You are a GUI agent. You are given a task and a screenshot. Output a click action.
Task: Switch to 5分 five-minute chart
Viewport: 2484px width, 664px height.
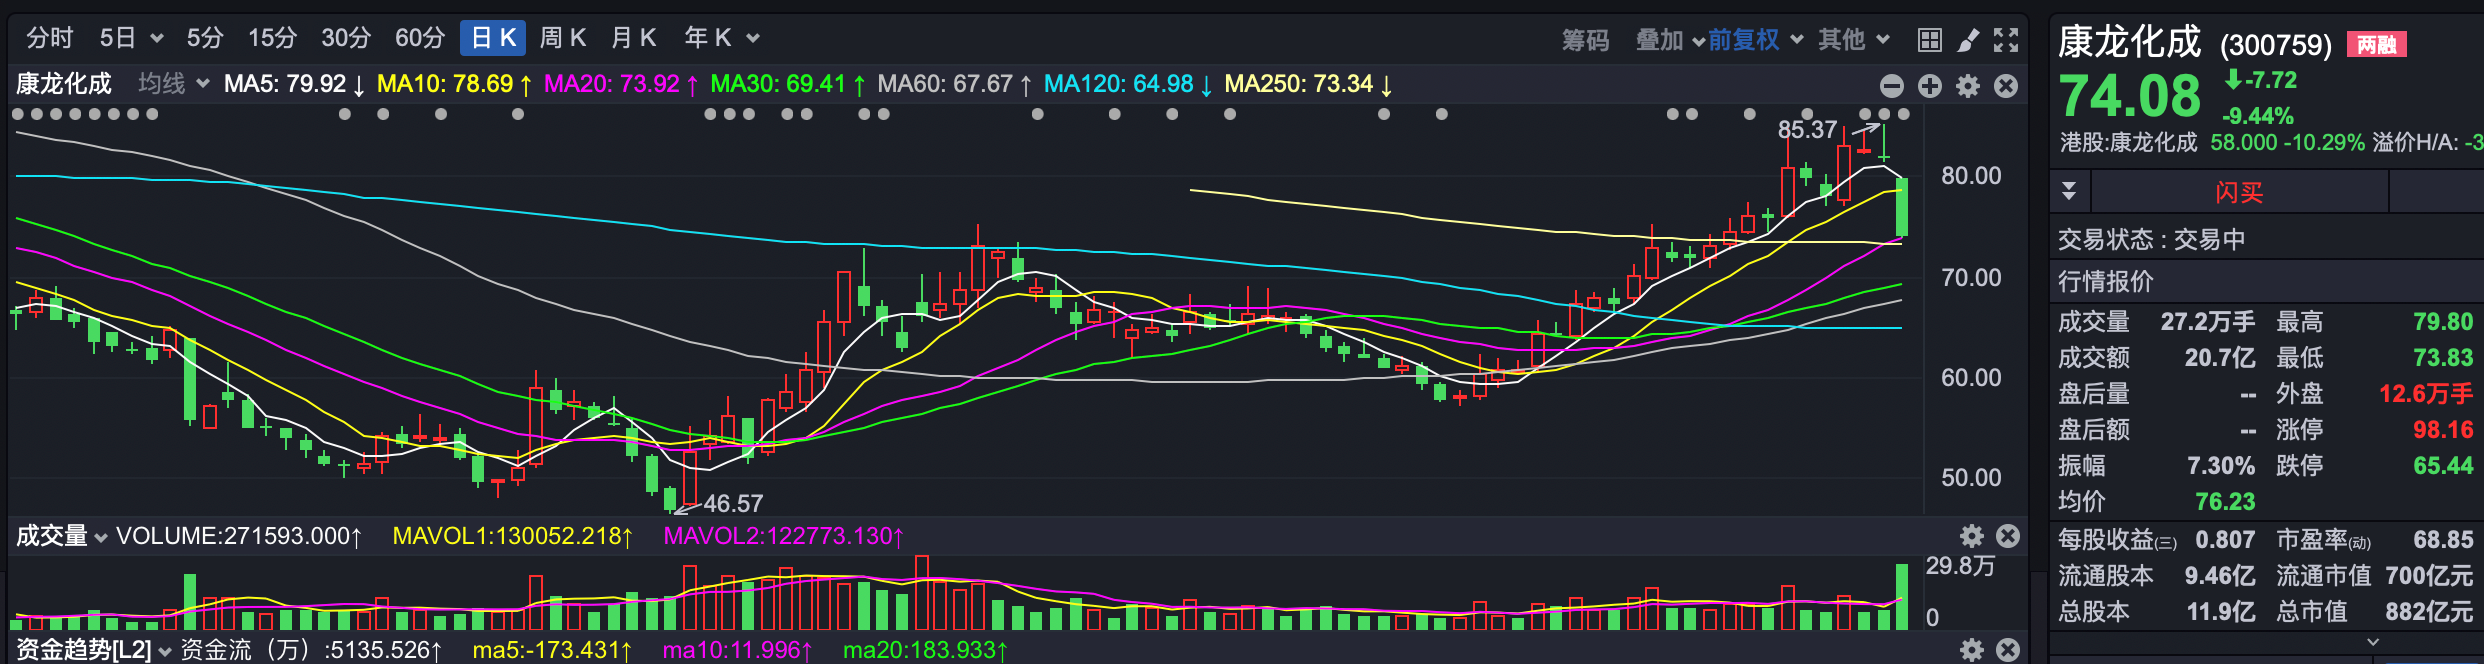(x=205, y=38)
